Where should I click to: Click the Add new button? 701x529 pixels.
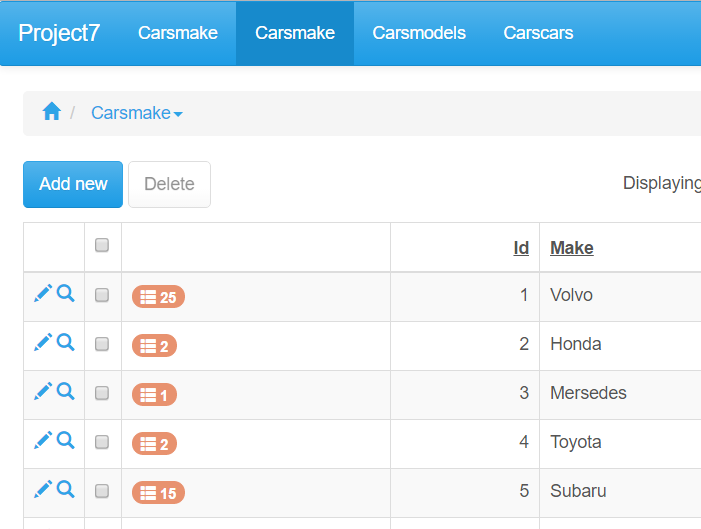click(x=73, y=184)
